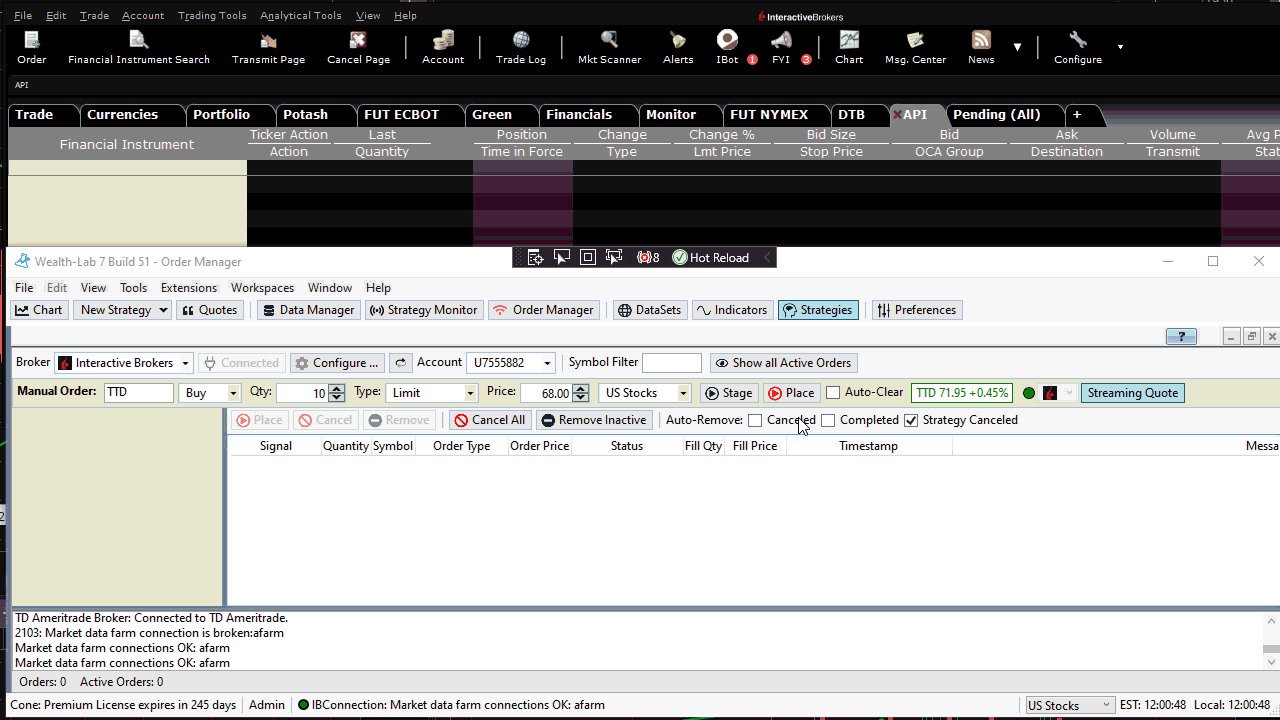1280x720 pixels.
Task: Expand the arrow next to News icon
Action: [1017, 47]
